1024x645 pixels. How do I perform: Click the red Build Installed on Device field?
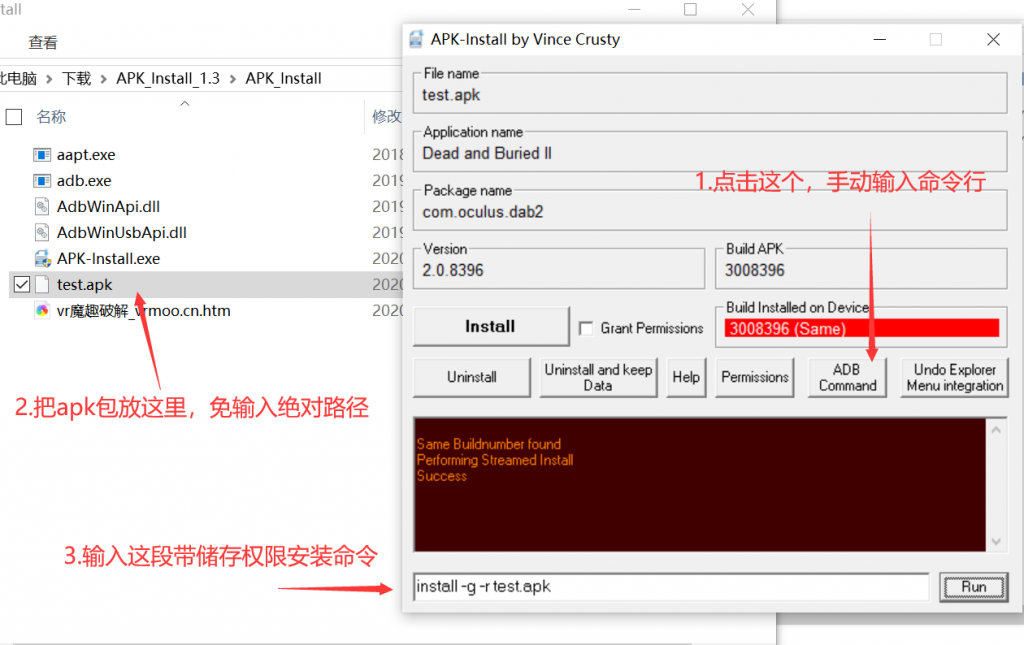(x=861, y=328)
